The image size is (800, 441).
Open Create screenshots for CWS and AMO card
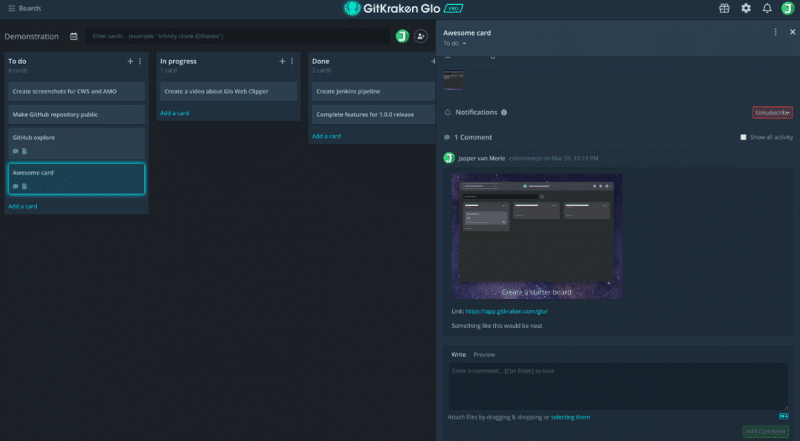77,91
